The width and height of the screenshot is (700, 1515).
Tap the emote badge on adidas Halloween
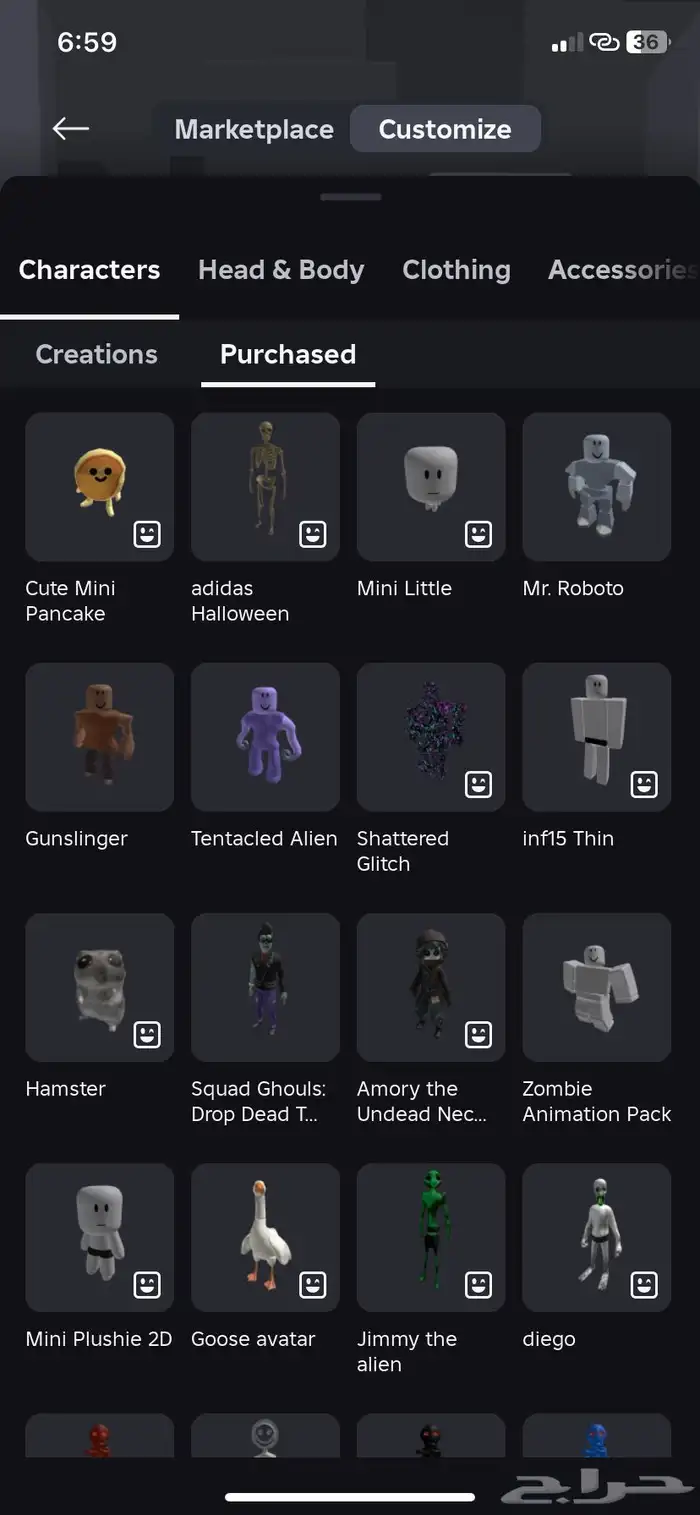(313, 534)
